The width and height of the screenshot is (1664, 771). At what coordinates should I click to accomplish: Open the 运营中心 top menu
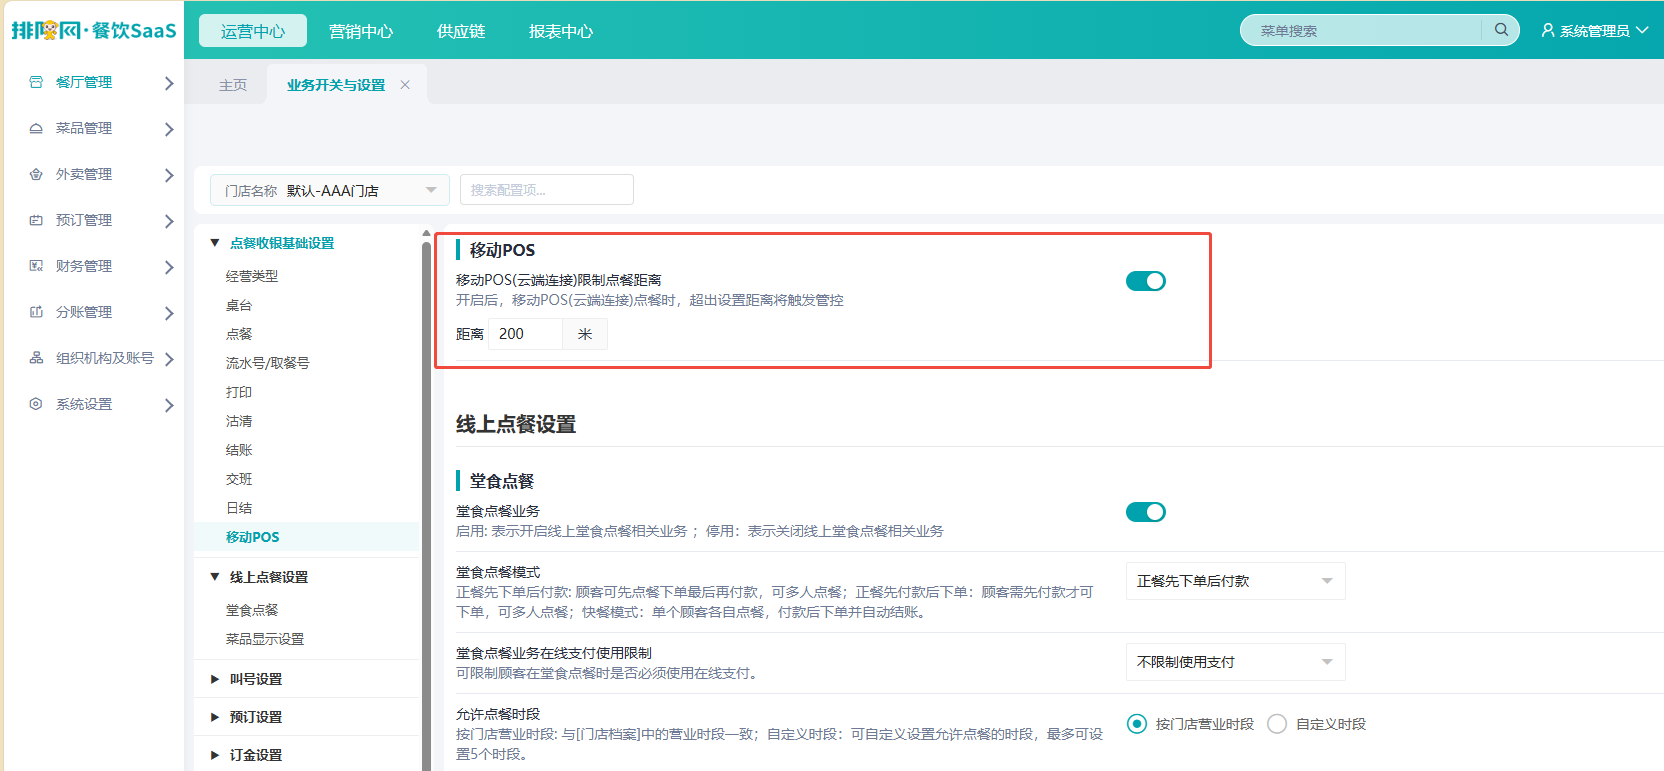click(x=253, y=31)
